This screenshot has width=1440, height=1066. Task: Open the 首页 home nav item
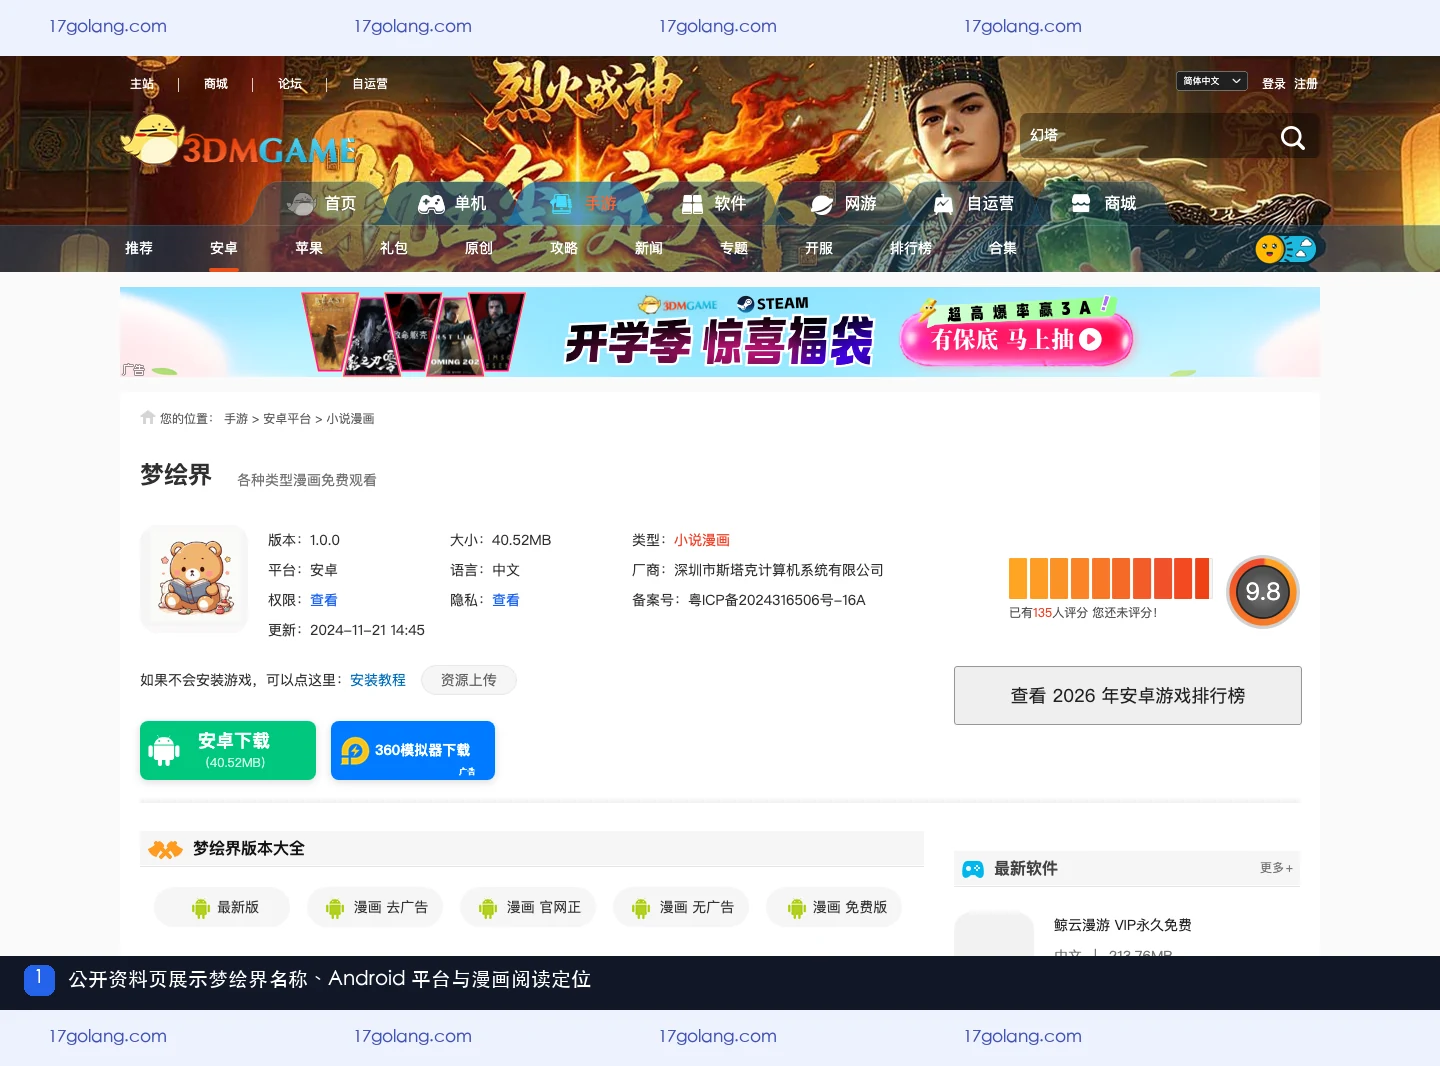coord(322,204)
